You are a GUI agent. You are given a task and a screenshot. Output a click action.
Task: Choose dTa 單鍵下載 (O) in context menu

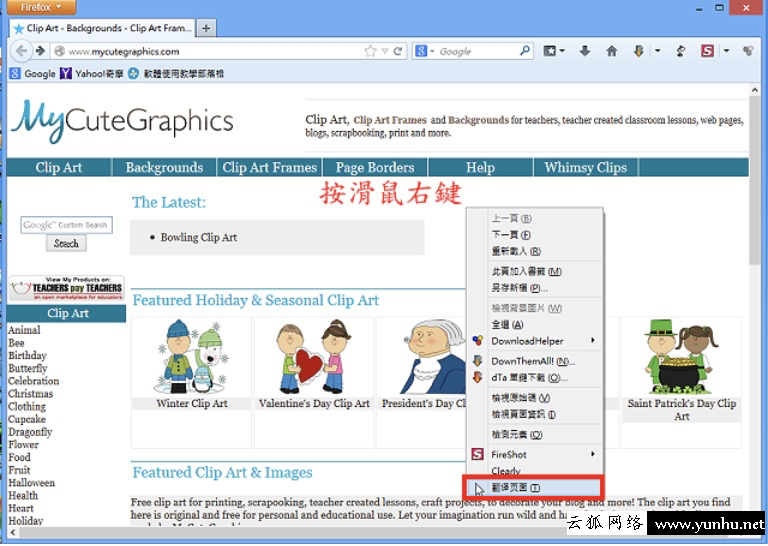pos(535,378)
